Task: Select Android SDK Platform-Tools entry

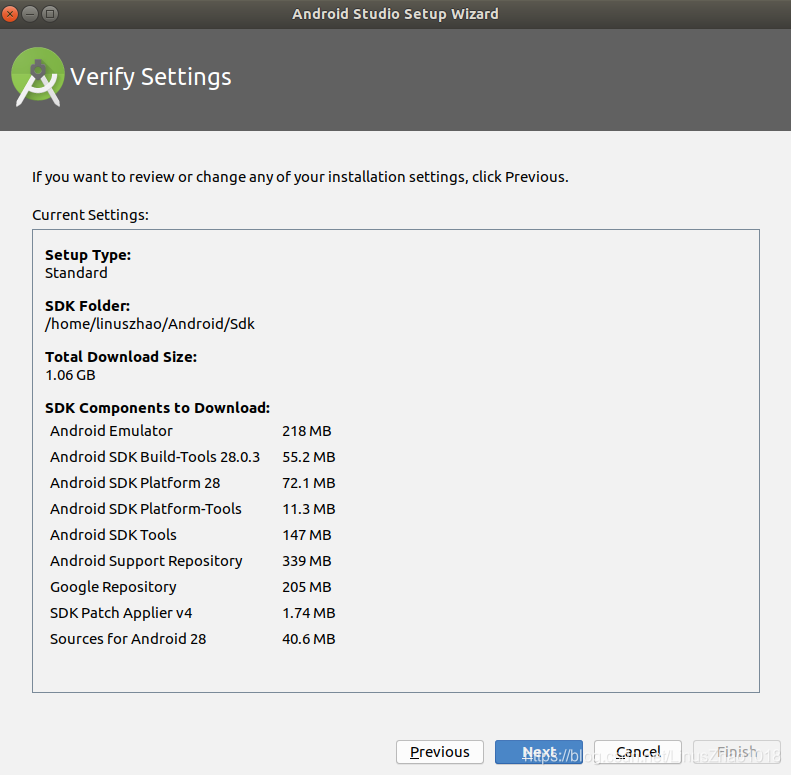Action: pyautogui.click(x=193, y=509)
